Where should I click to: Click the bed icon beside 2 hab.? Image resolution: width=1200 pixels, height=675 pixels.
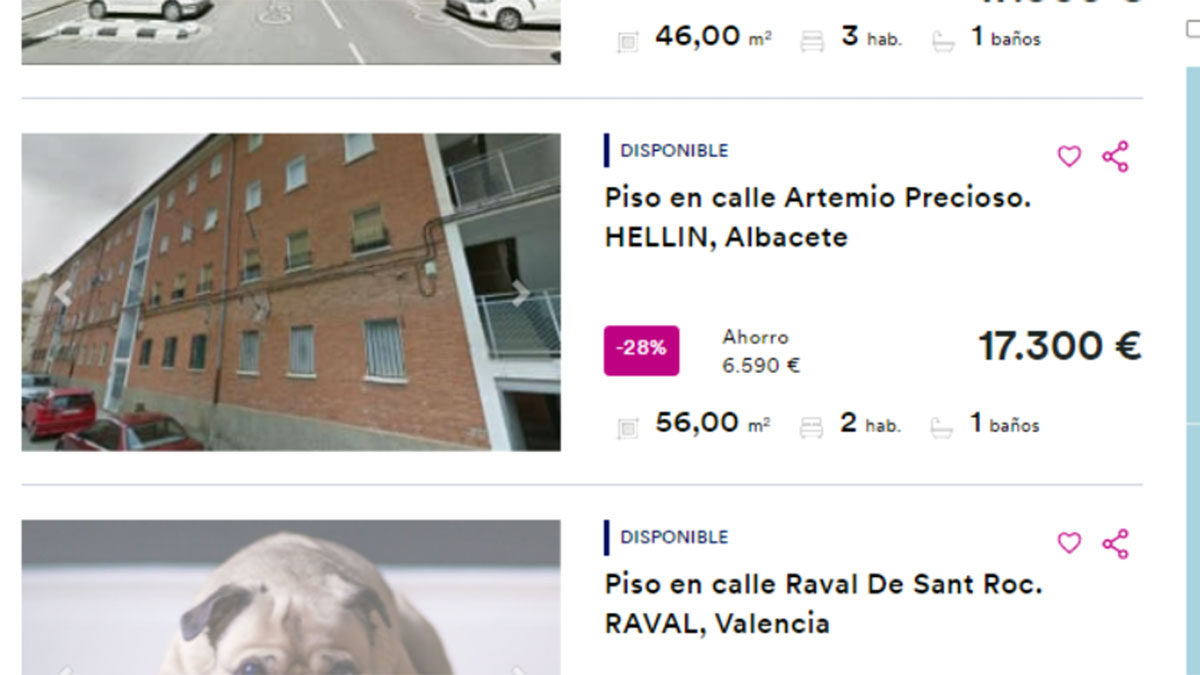click(x=811, y=428)
